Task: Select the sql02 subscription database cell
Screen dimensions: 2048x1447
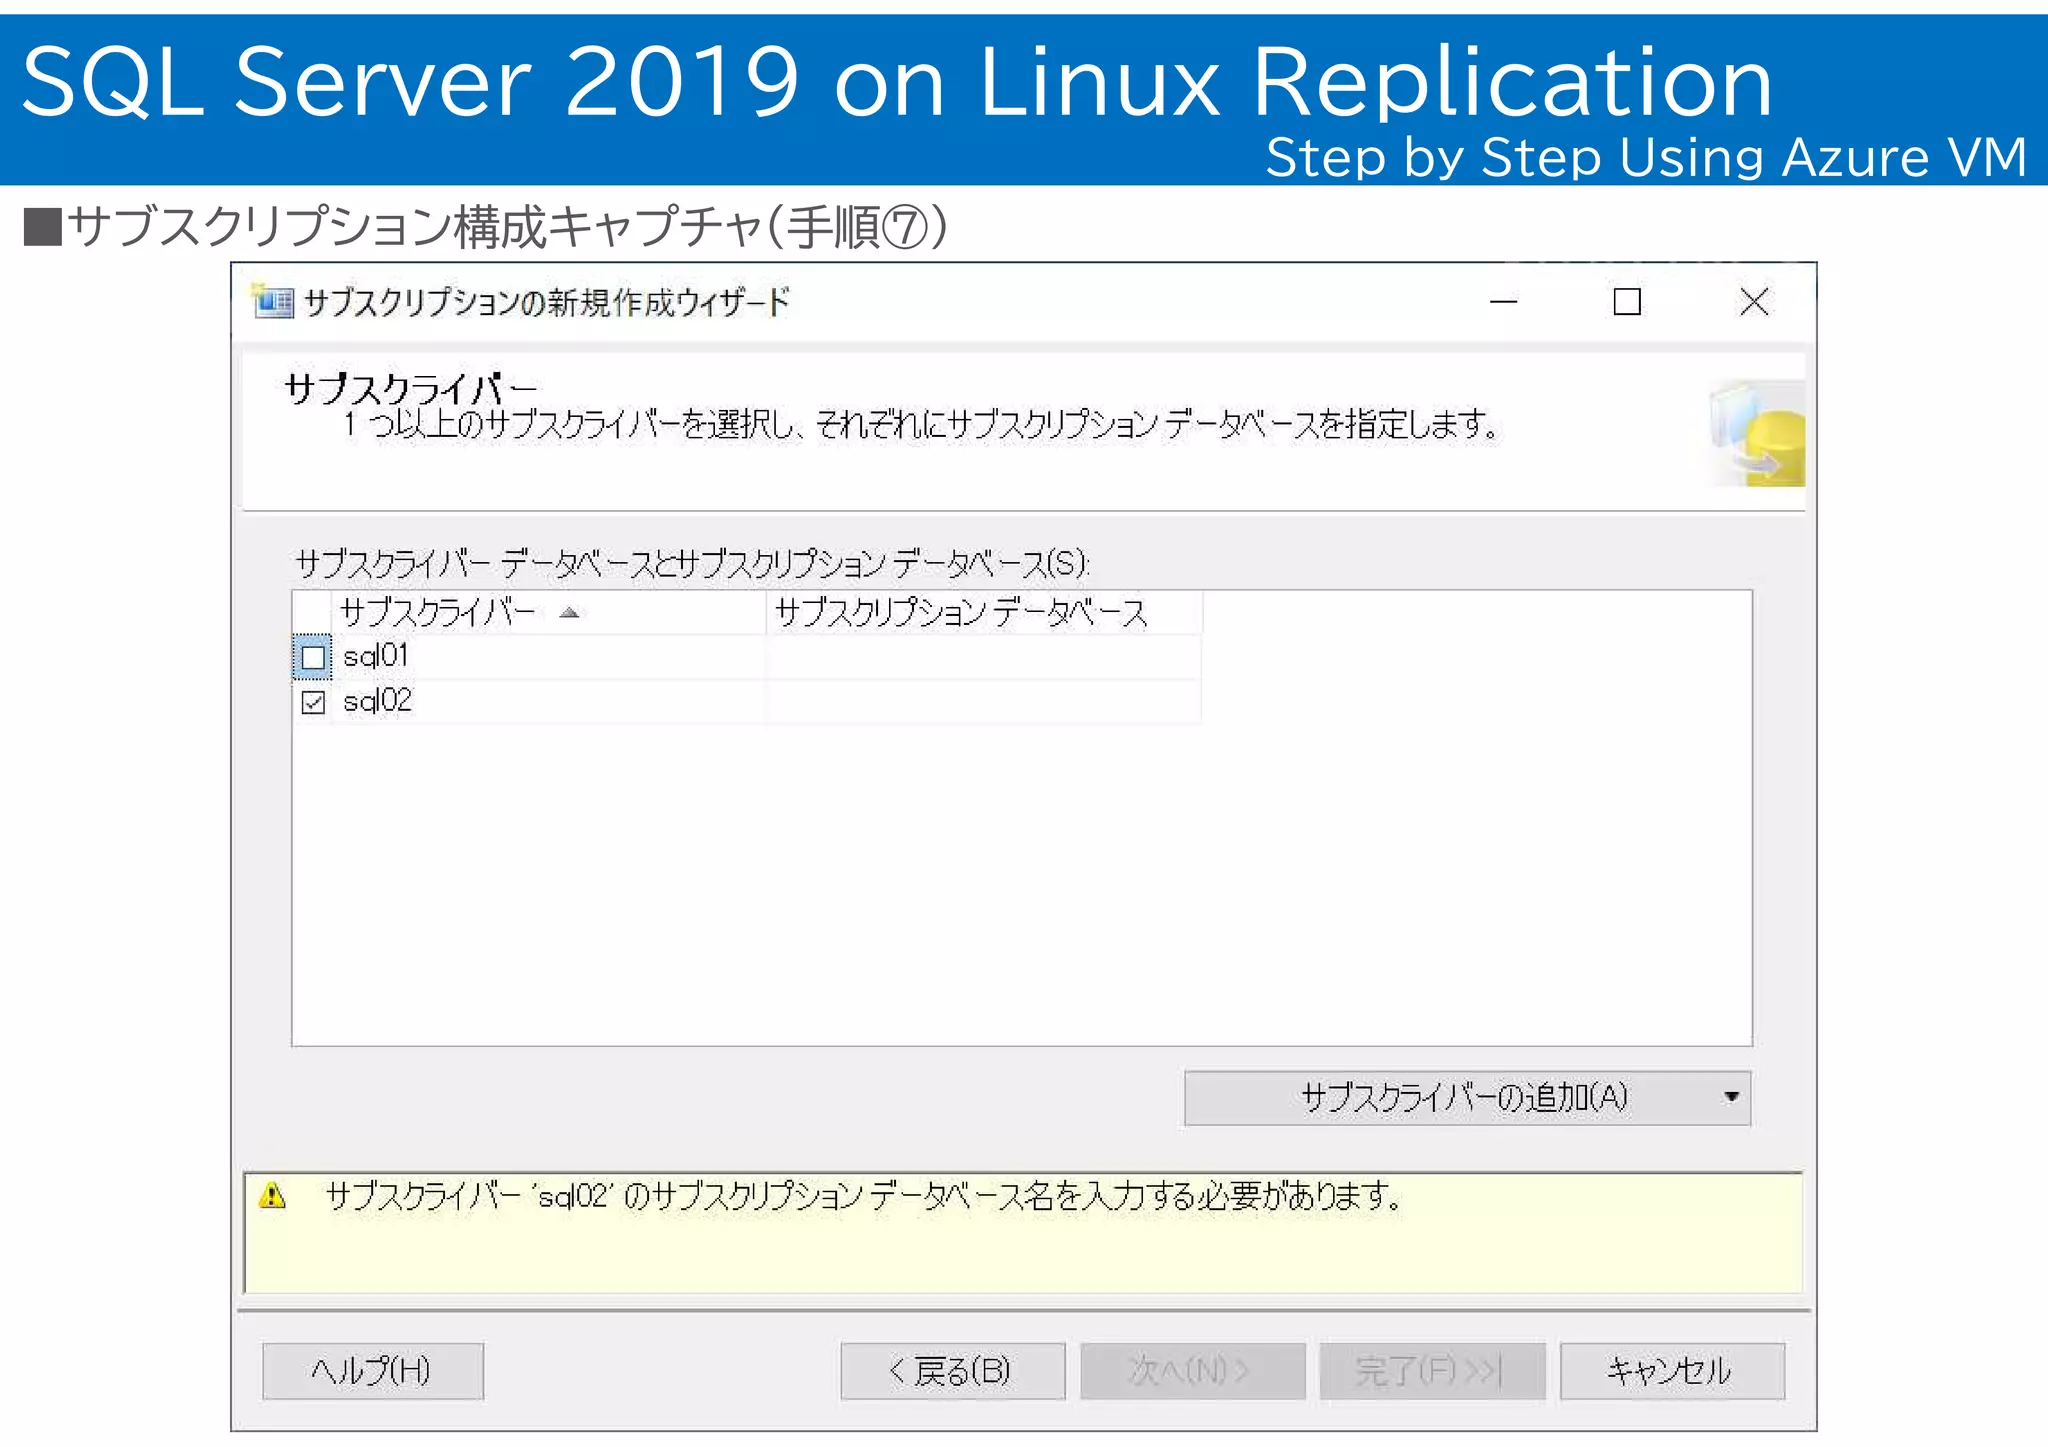Action: tap(984, 702)
